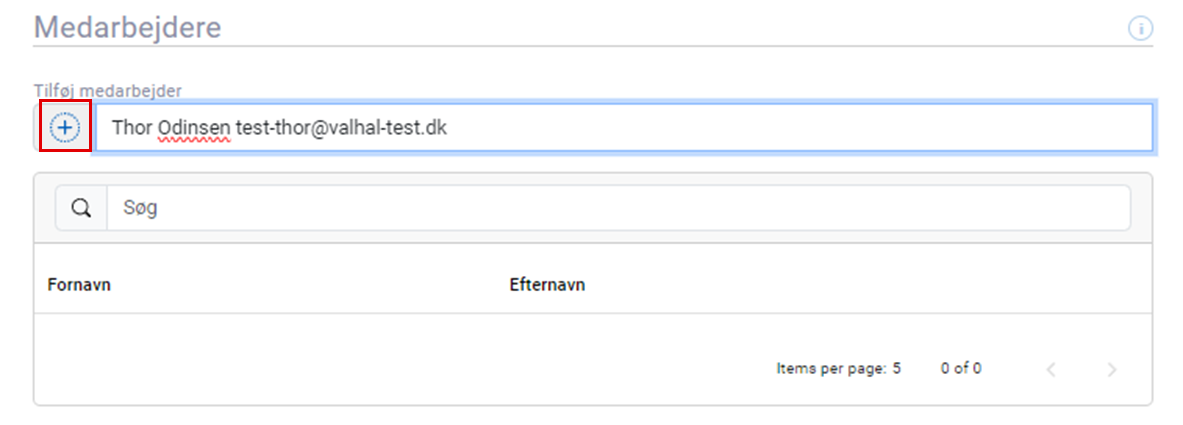This screenshot has height=425, width=1183.
Task: Click the Medarbejdere section heading
Action: [x=127, y=27]
